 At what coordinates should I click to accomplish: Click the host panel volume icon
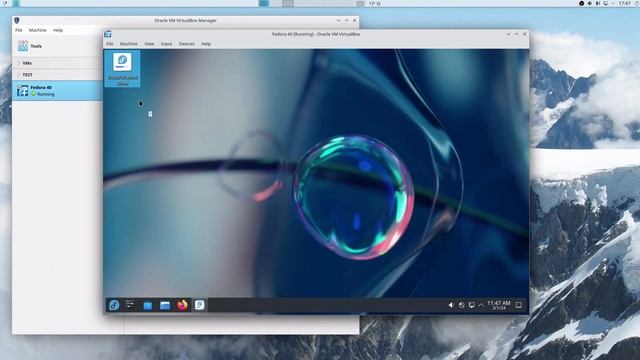[589, 3]
